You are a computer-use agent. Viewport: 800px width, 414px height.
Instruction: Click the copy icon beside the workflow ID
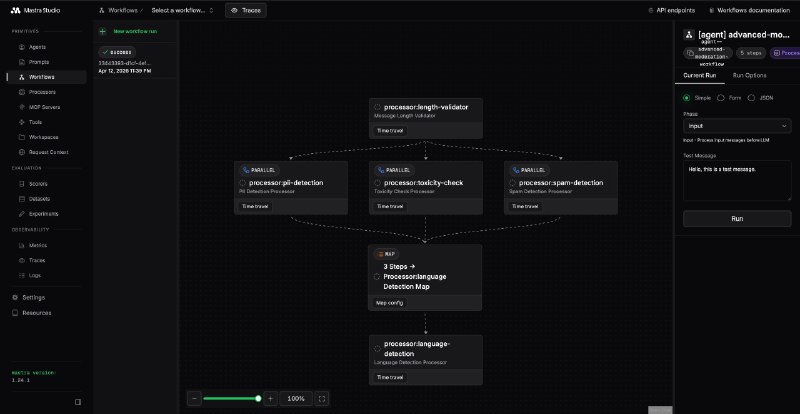click(x=690, y=52)
